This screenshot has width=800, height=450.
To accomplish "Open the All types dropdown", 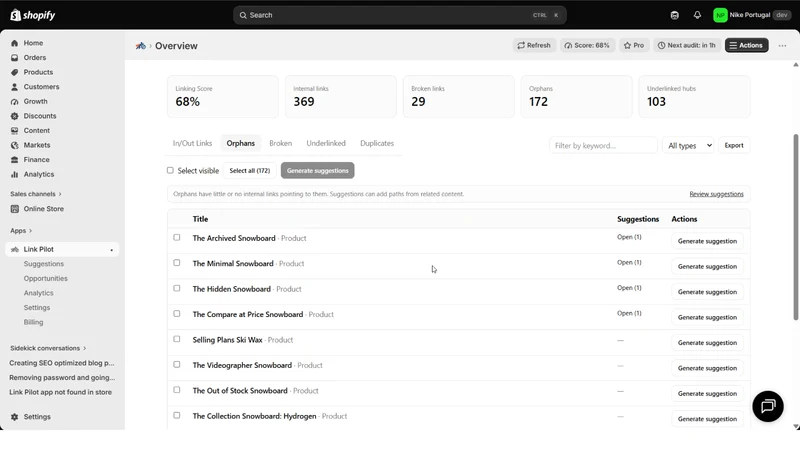I will pos(688,145).
